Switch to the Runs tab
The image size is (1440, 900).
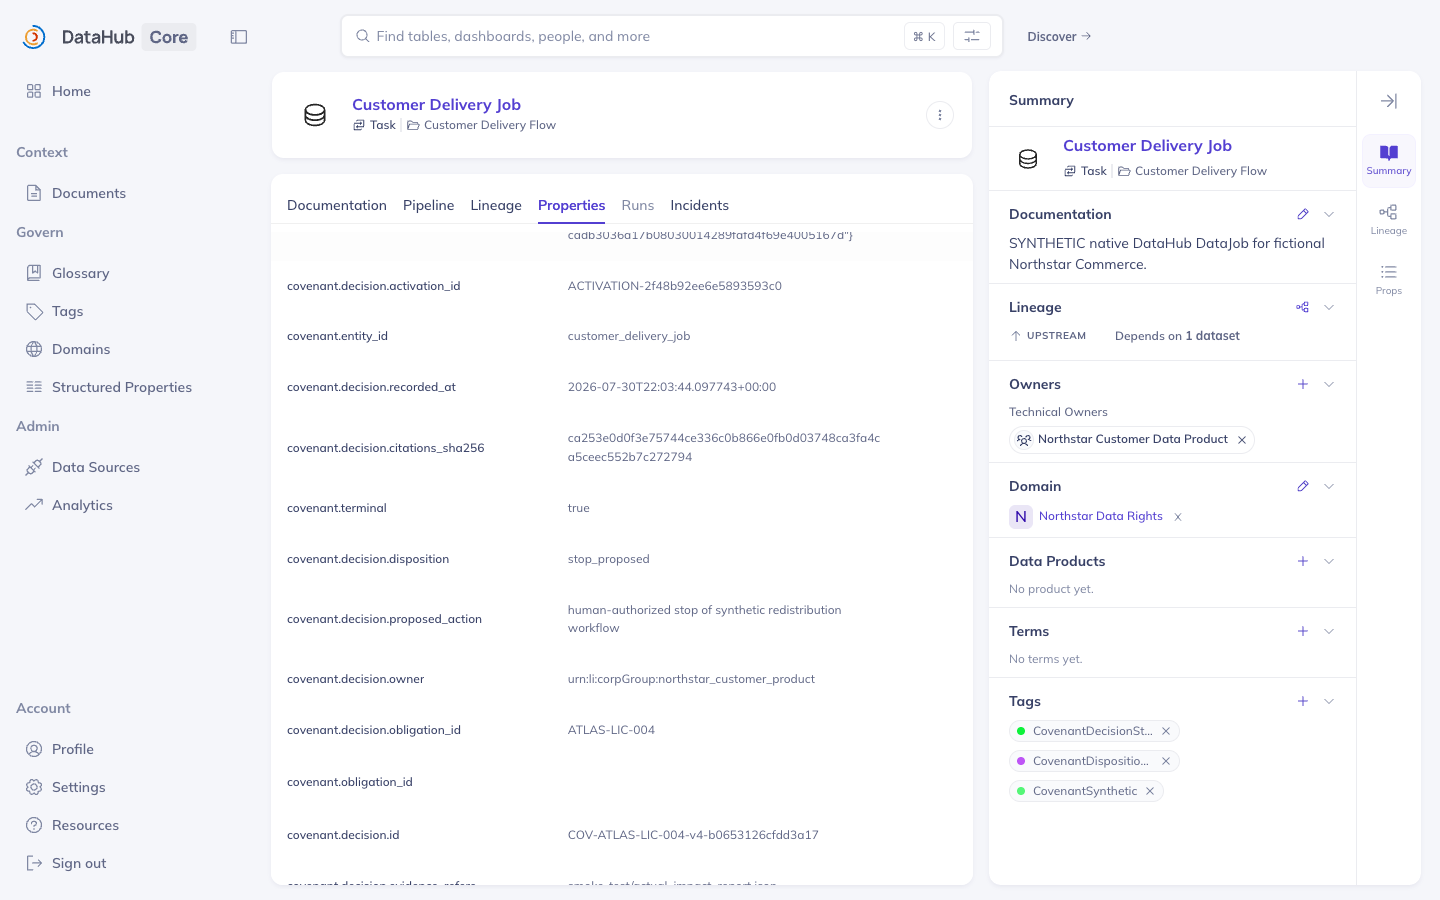click(638, 205)
